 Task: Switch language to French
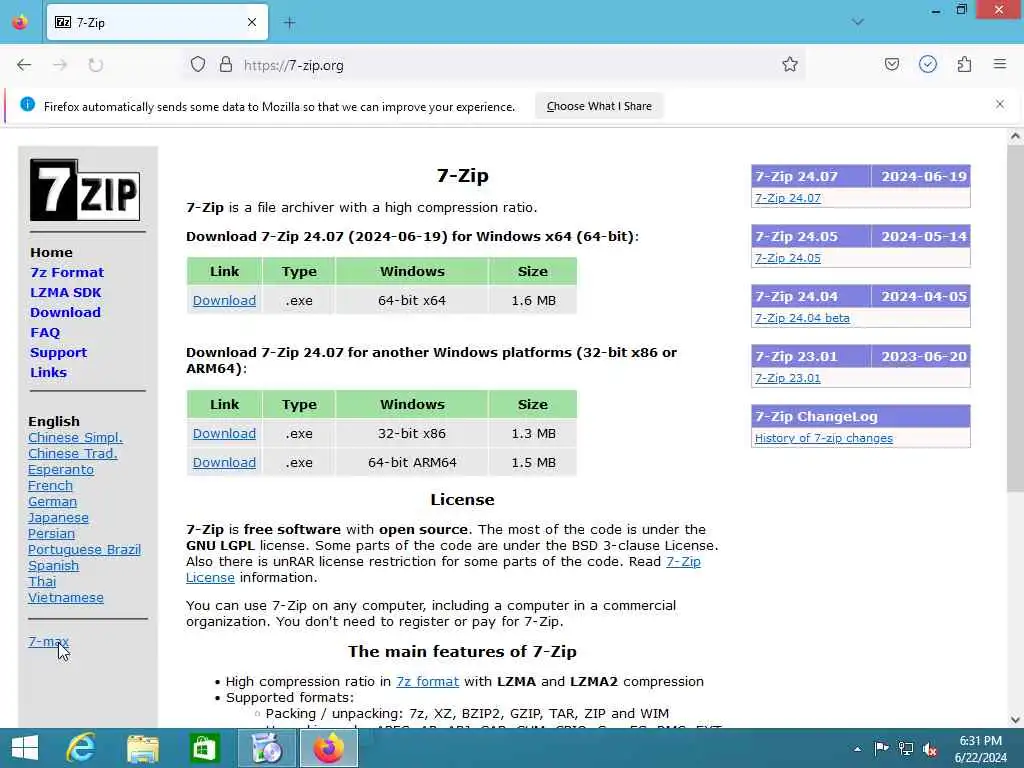coord(50,485)
